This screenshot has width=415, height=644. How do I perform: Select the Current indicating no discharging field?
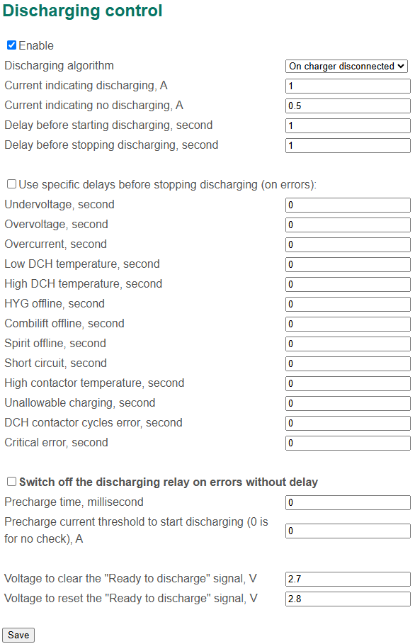click(x=348, y=106)
